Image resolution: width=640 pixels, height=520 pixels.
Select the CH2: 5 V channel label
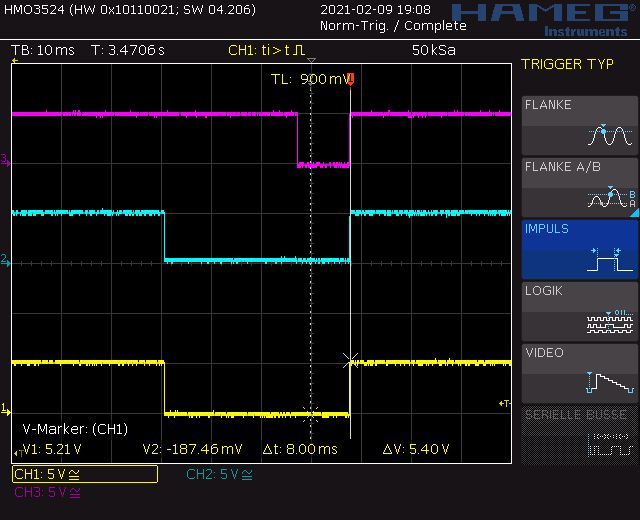(219, 474)
